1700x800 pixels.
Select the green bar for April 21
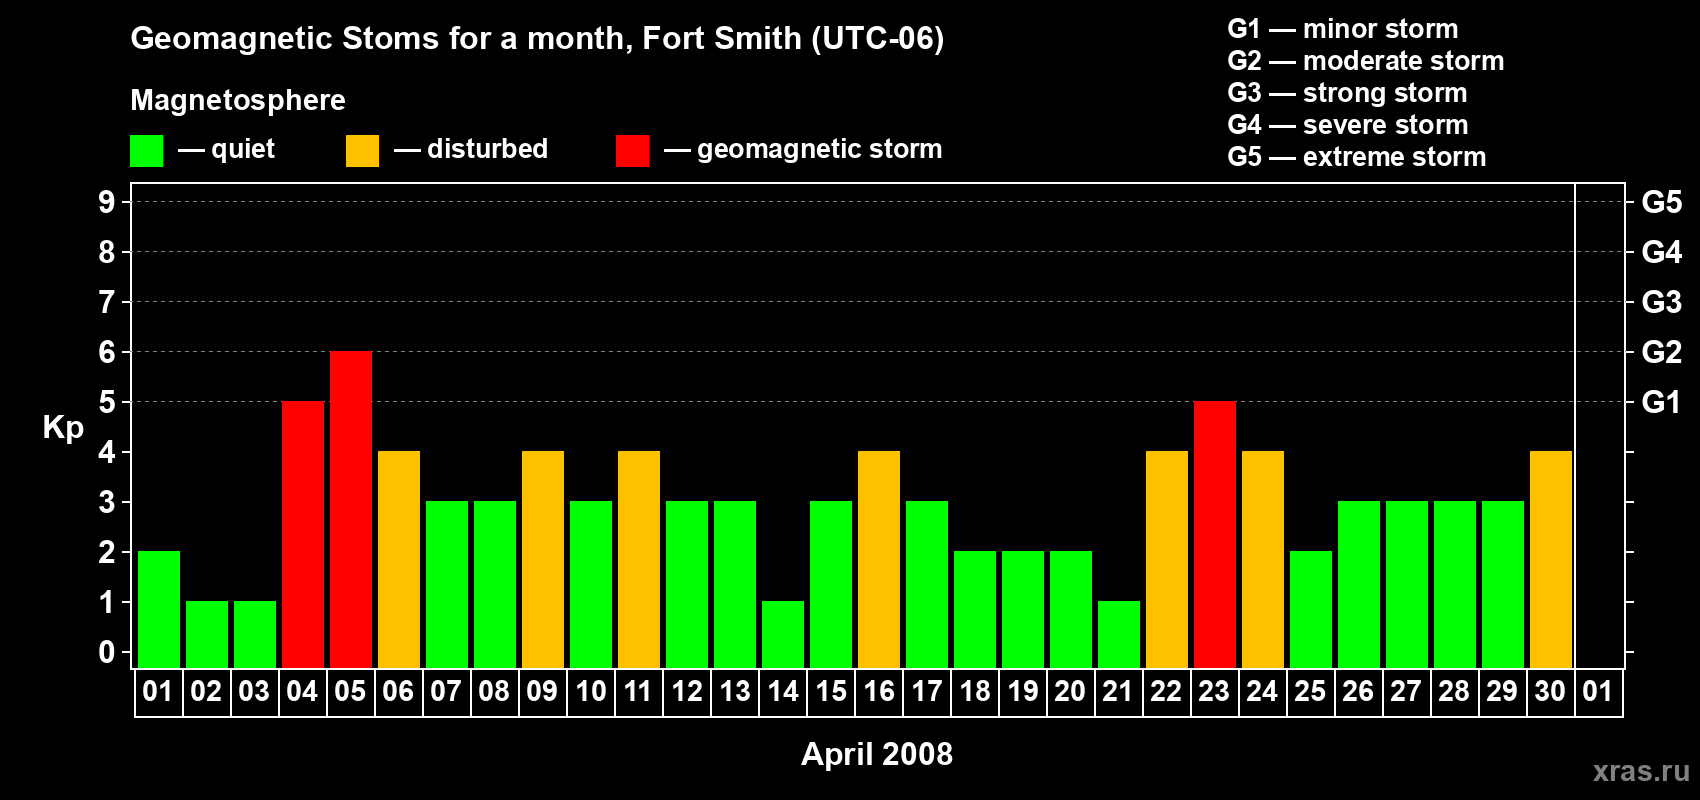tap(1119, 635)
